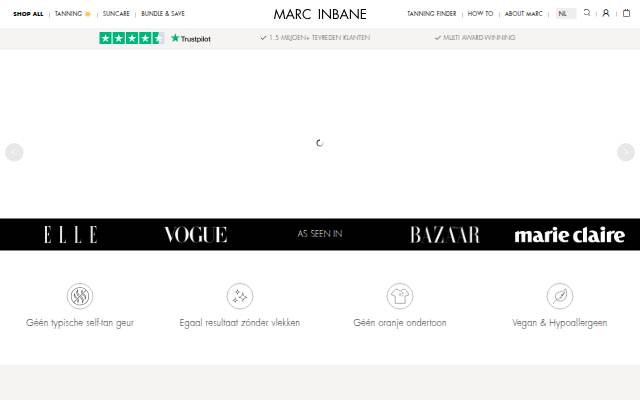Click 'Multi award winning' text
The image size is (640, 400).
[479, 38]
